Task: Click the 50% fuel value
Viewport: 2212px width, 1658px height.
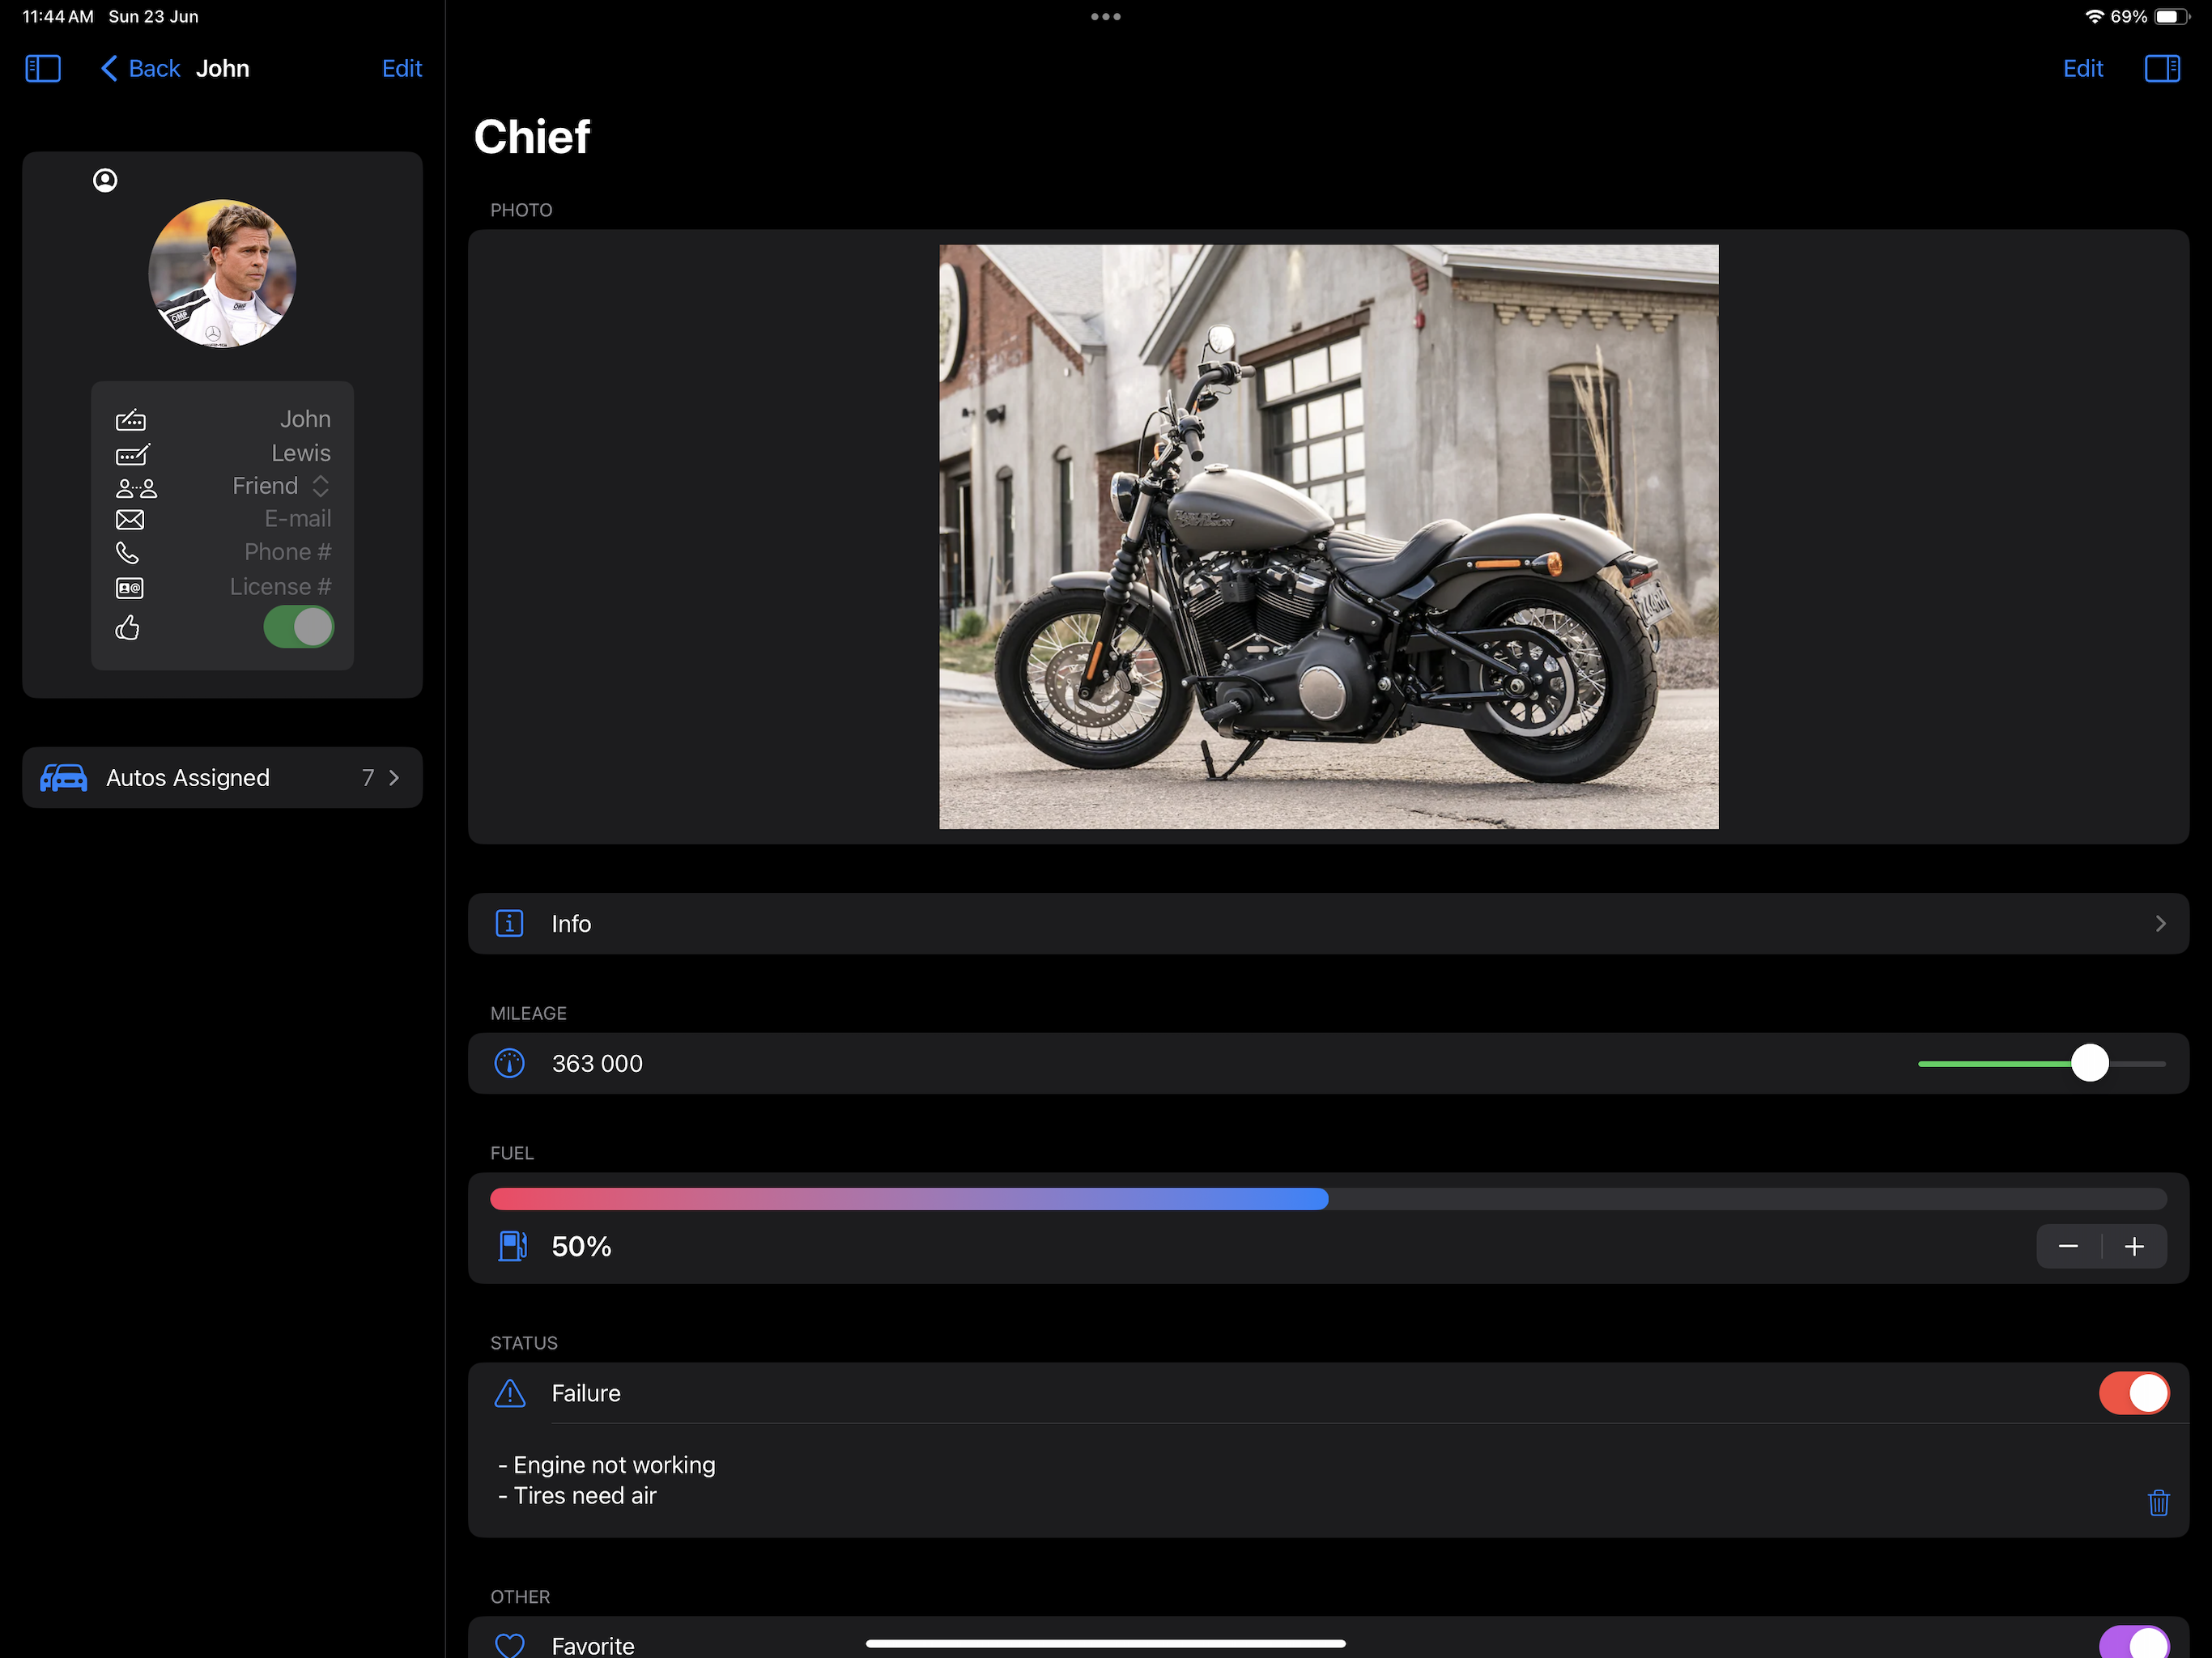Action: coord(581,1246)
